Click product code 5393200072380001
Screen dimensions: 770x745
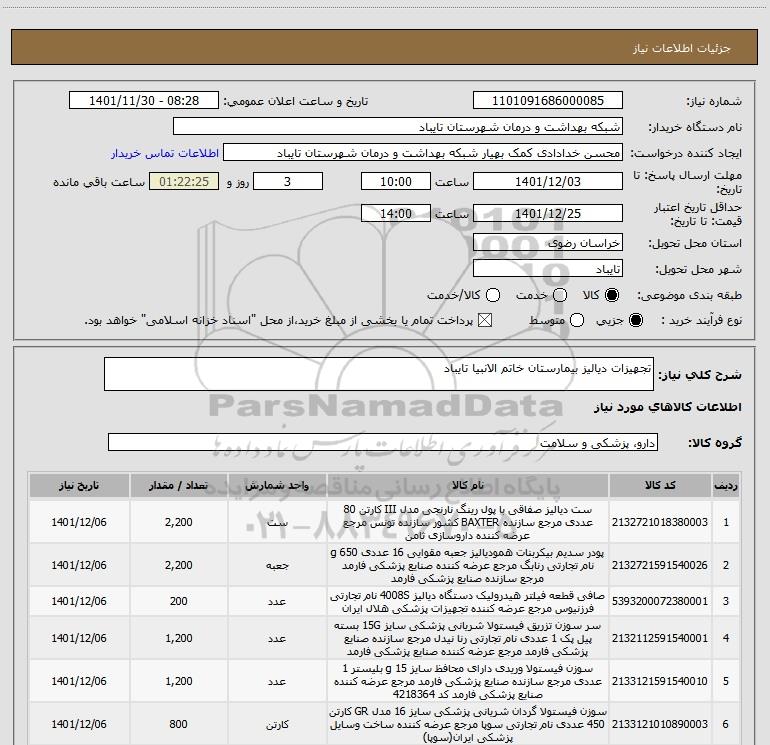point(660,601)
